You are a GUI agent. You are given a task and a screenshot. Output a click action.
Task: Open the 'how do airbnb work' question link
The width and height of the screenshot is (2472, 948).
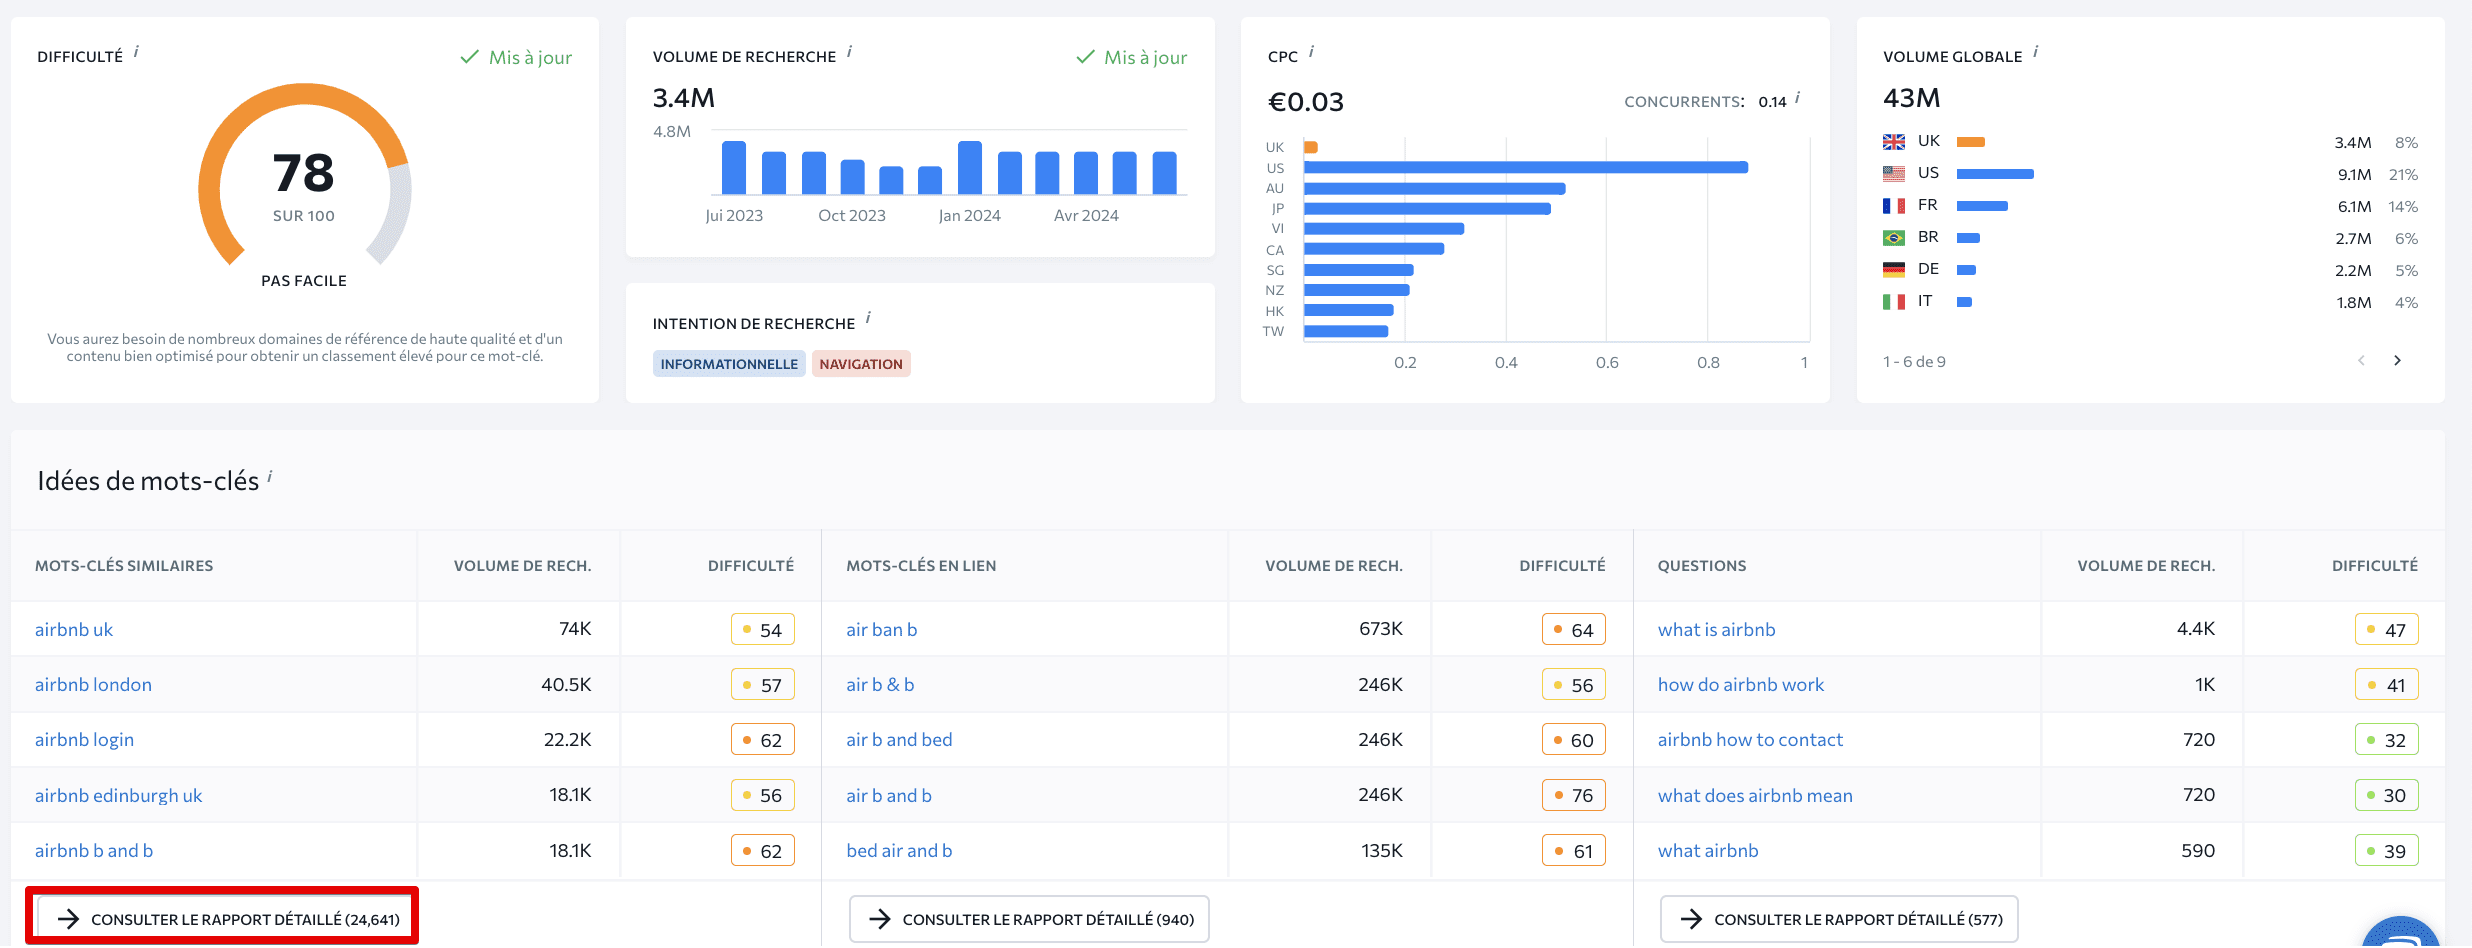(x=1740, y=685)
